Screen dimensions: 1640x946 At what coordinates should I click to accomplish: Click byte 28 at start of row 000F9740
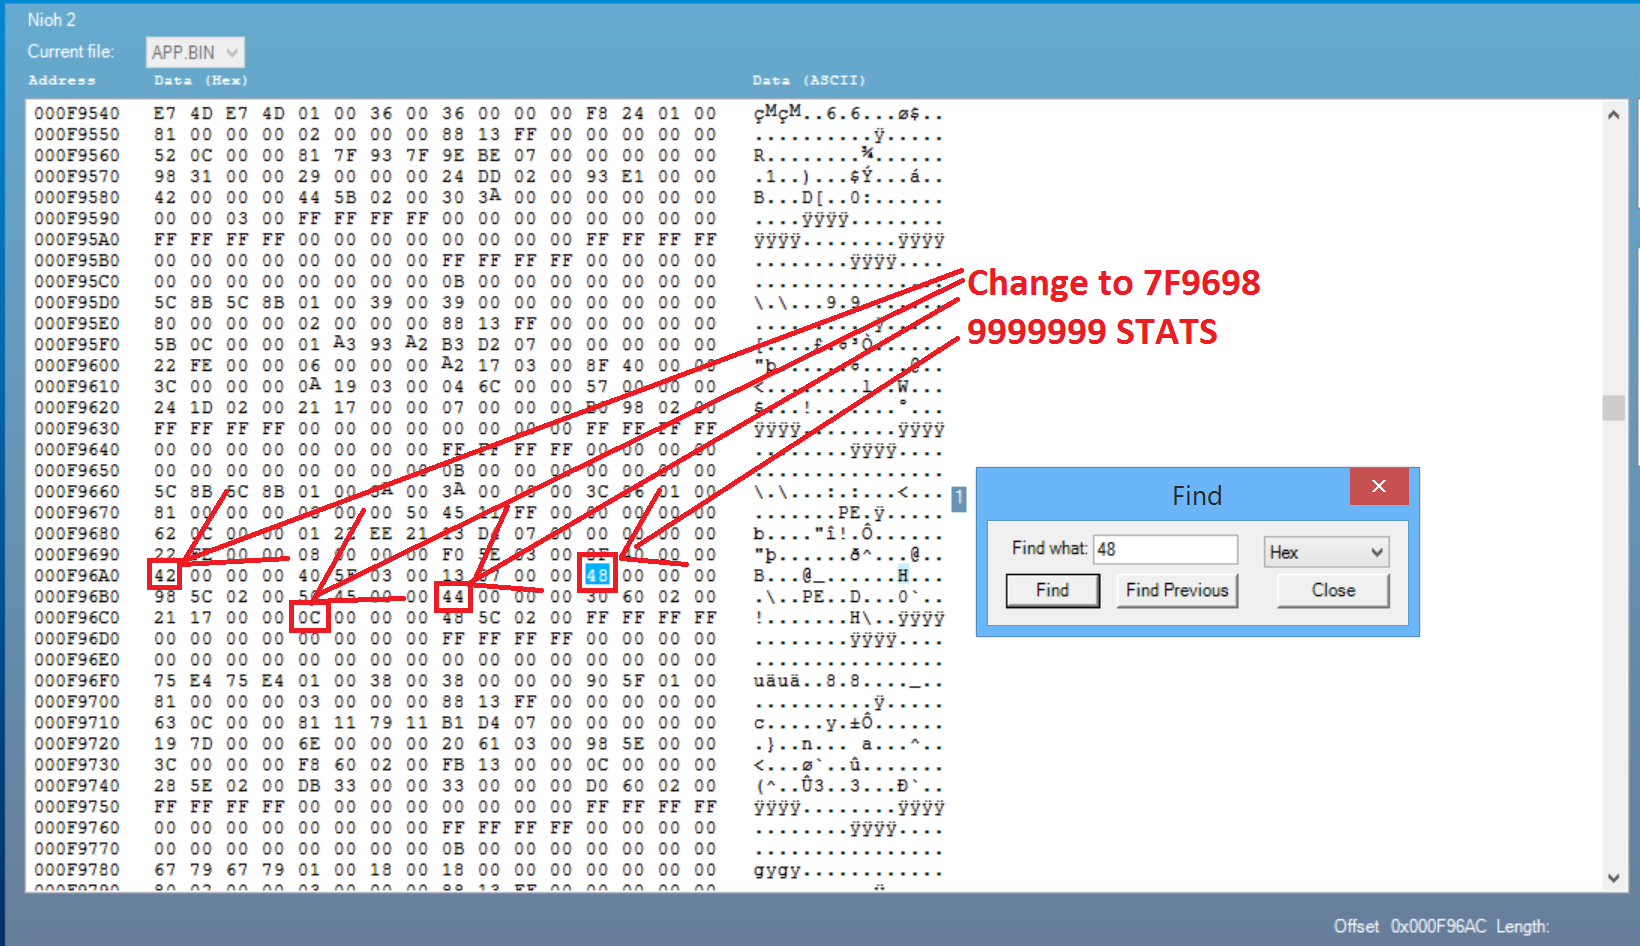(x=165, y=785)
